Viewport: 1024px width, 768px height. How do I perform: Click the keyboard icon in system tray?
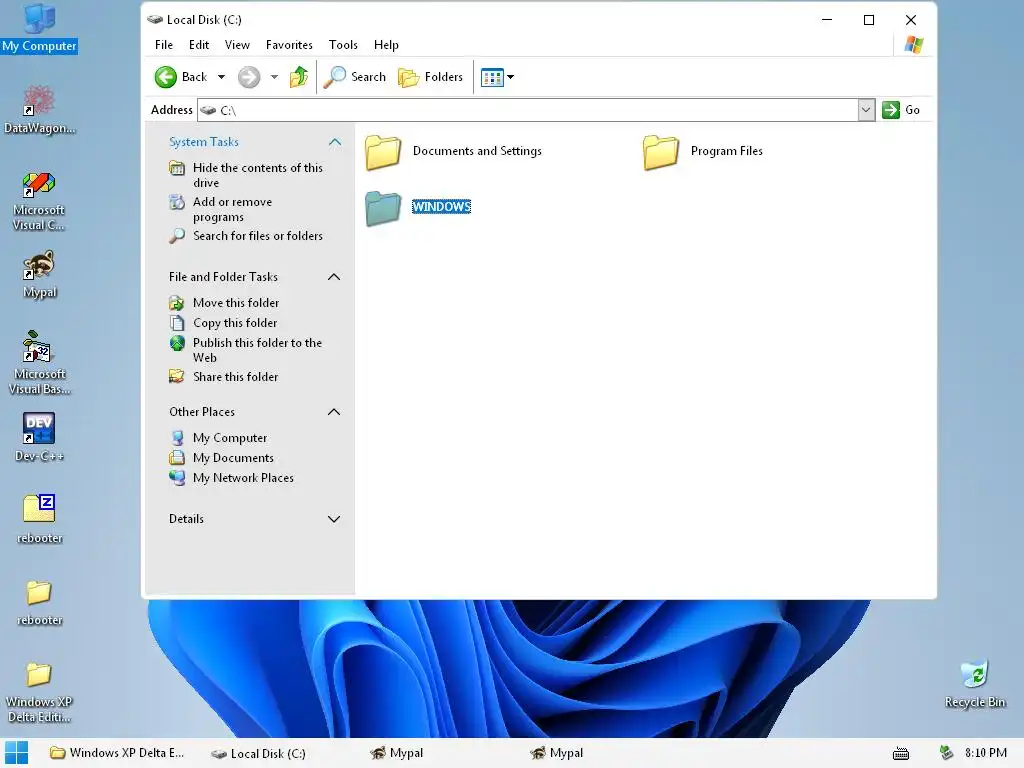901,754
